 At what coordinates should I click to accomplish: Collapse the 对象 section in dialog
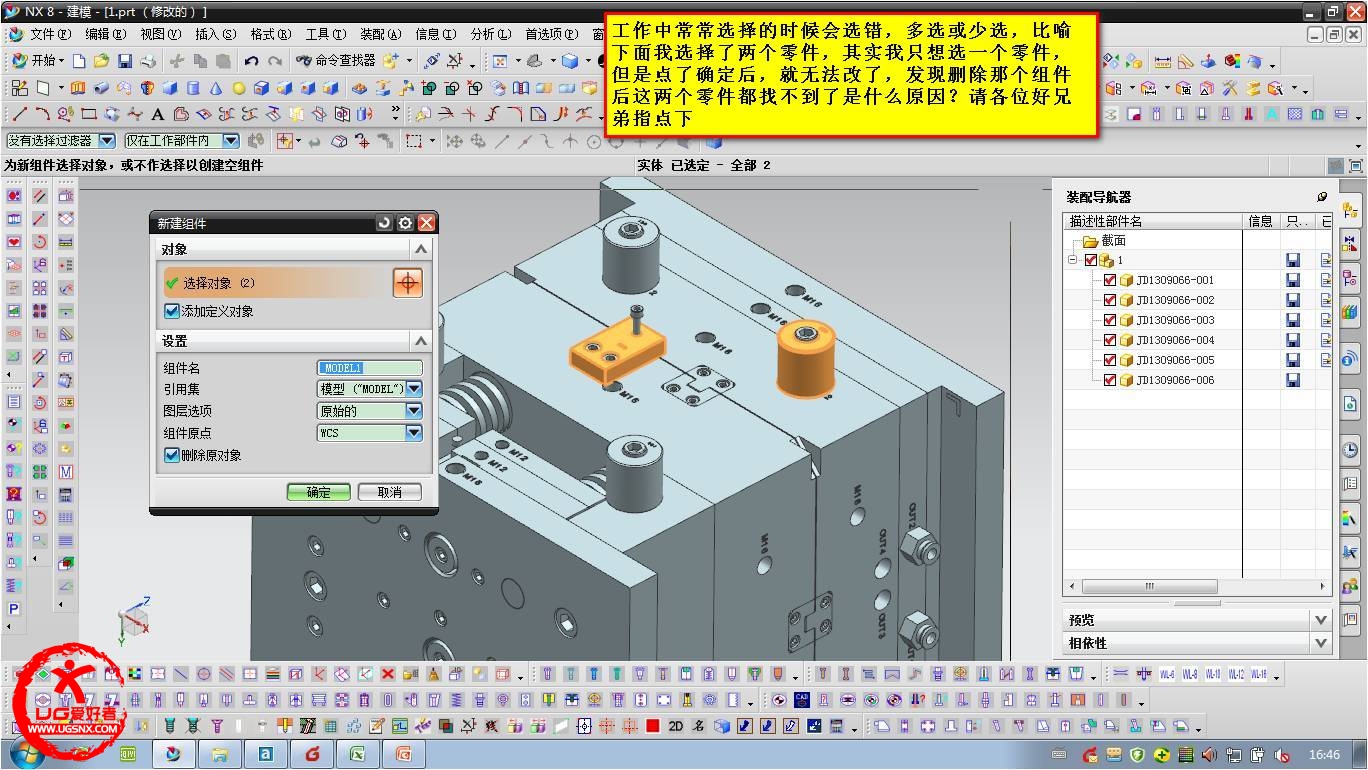(x=421, y=249)
